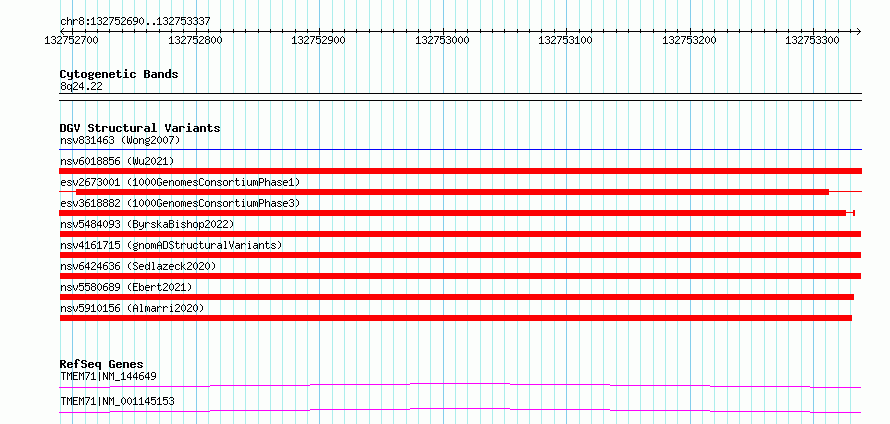Open nsv5484093 (ByrskaBishop2022) label
The image size is (890, 424).
click(147, 224)
